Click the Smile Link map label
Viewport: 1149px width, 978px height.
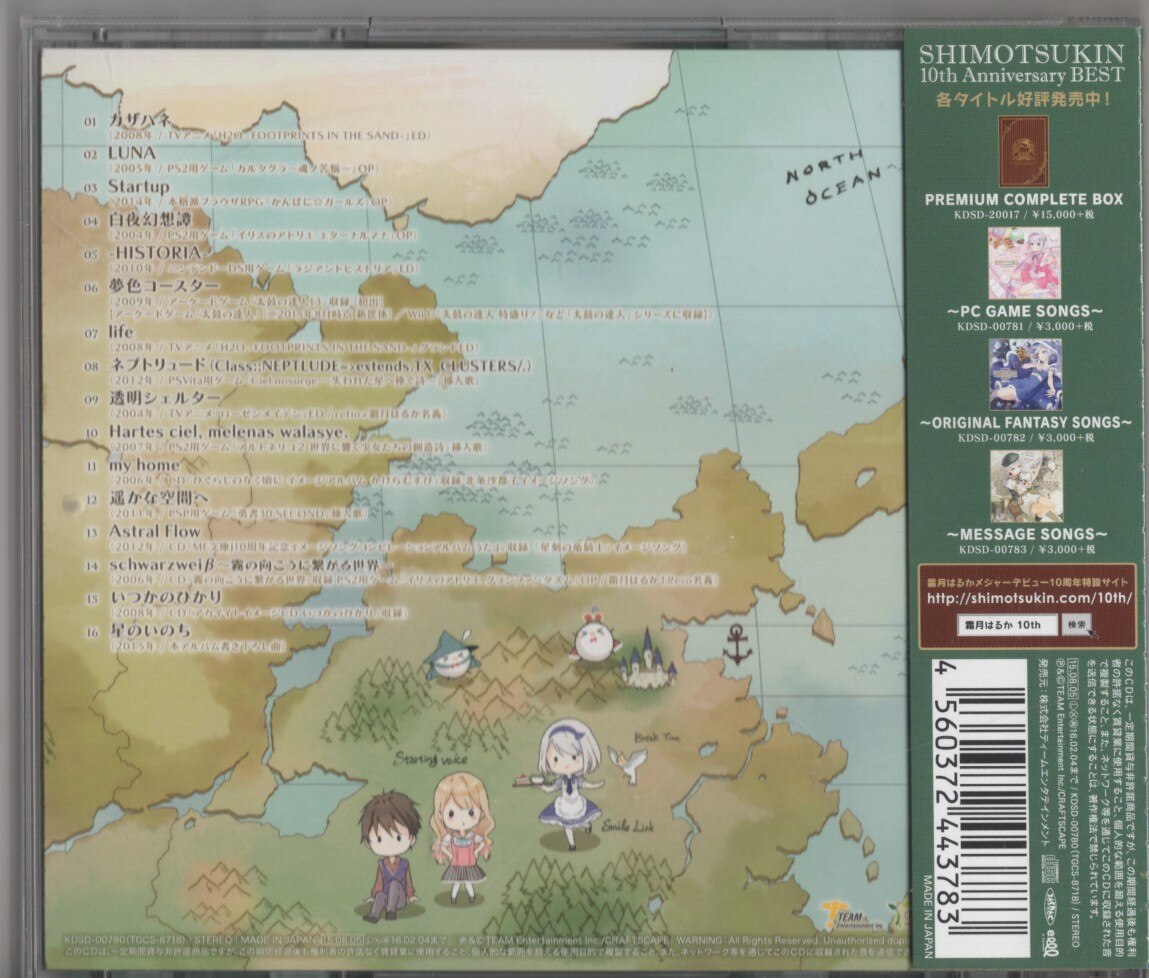(628, 827)
